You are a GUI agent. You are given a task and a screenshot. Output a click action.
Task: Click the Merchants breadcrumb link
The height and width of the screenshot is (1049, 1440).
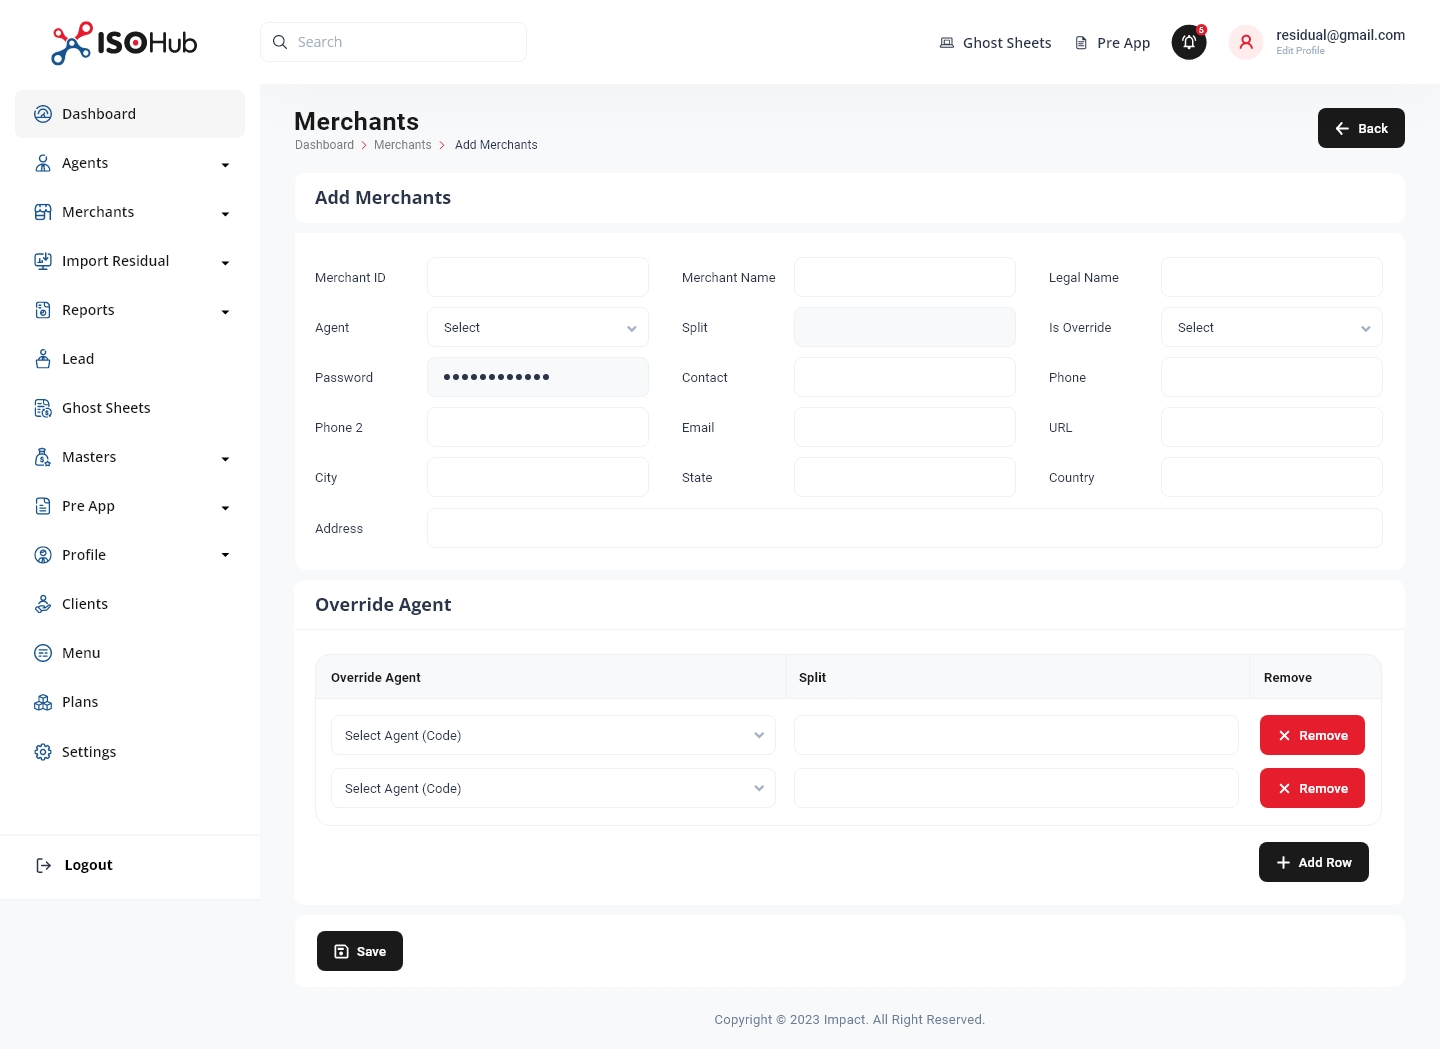pyautogui.click(x=403, y=145)
